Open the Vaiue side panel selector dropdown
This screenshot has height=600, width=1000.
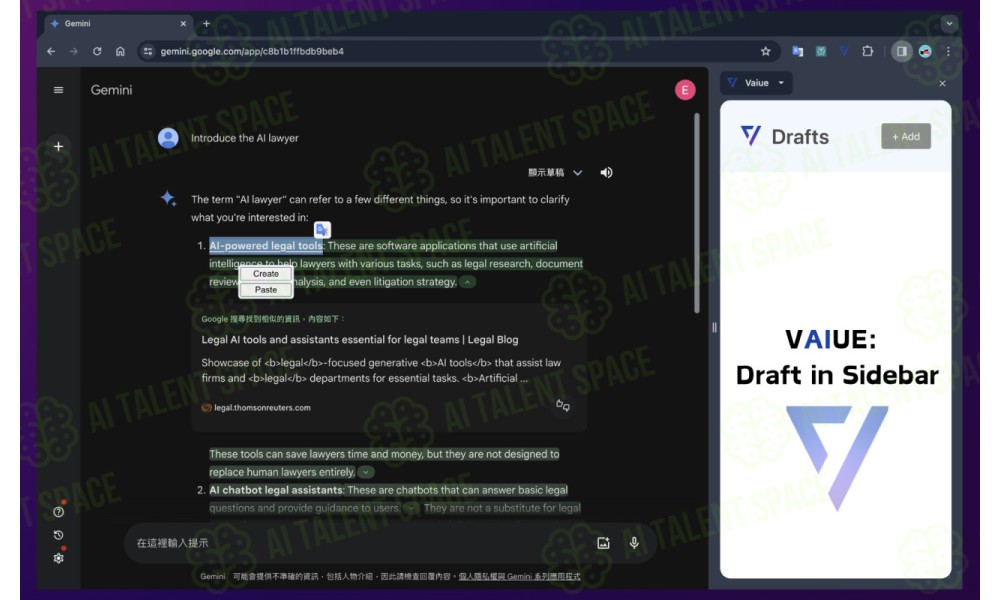(756, 83)
